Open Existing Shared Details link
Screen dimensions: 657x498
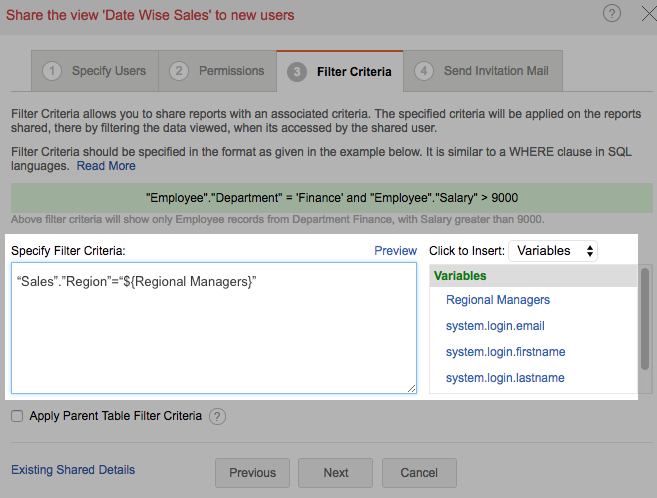73,470
